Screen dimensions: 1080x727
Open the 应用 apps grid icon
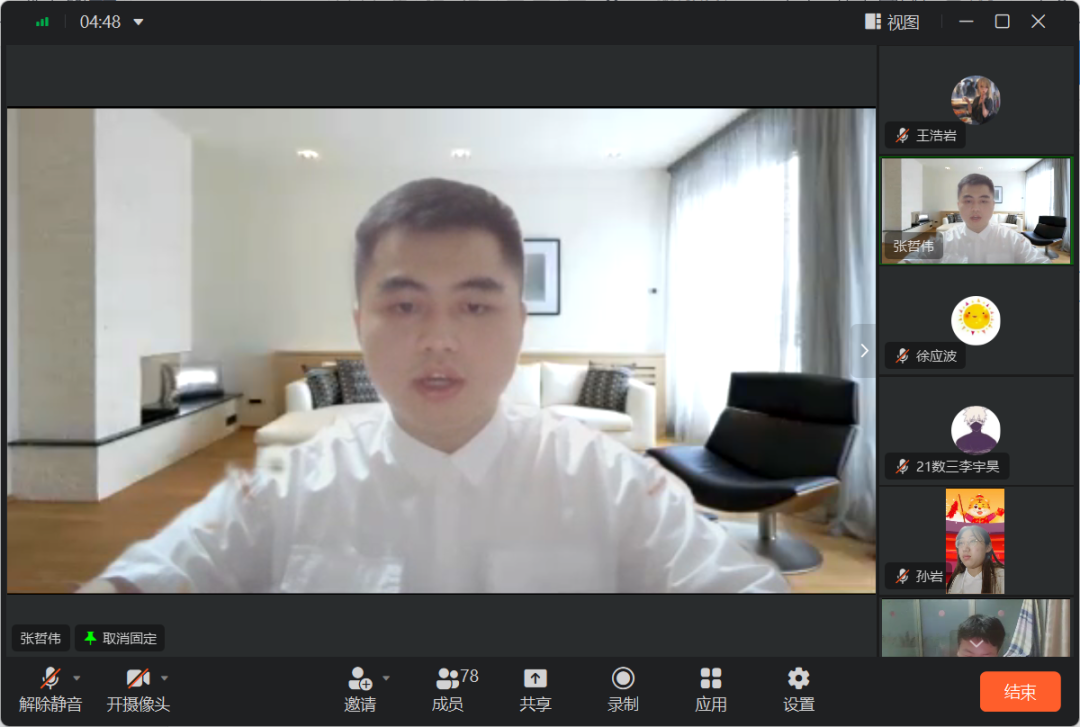(x=711, y=679)
